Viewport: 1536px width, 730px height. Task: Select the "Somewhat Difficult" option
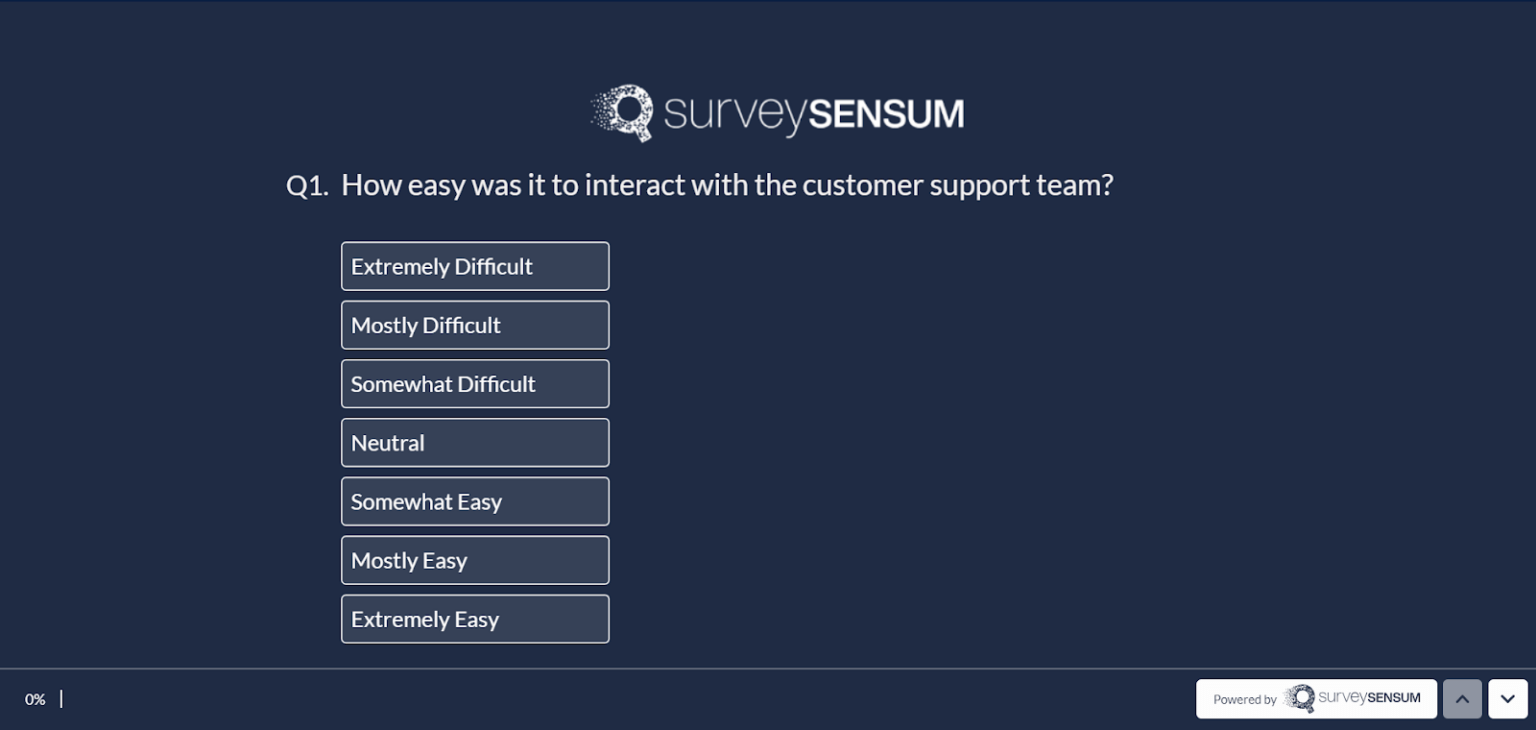click(x=475, y=384)
